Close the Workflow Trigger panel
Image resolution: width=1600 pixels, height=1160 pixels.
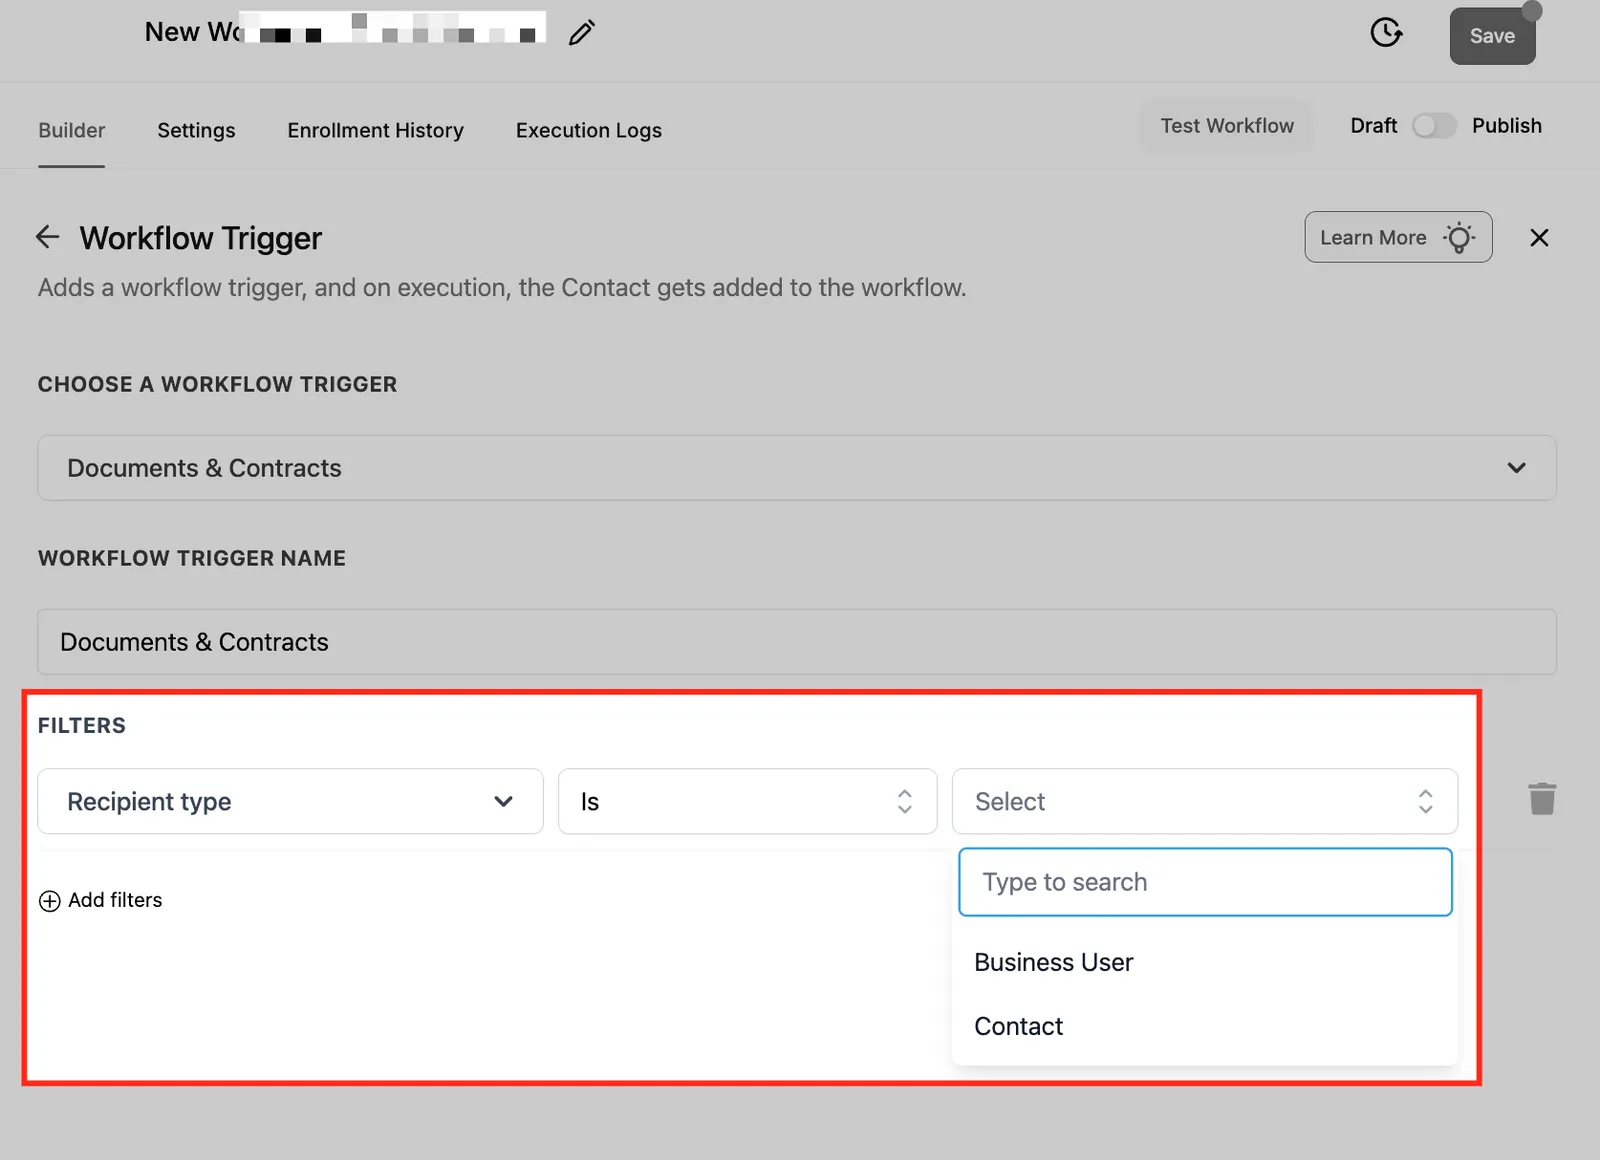(x=1539, y=238)
